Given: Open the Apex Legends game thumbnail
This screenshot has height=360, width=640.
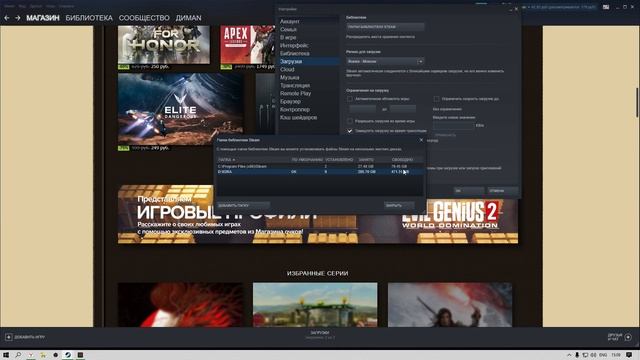Looking at the screenshot, I should pos(248,44).
